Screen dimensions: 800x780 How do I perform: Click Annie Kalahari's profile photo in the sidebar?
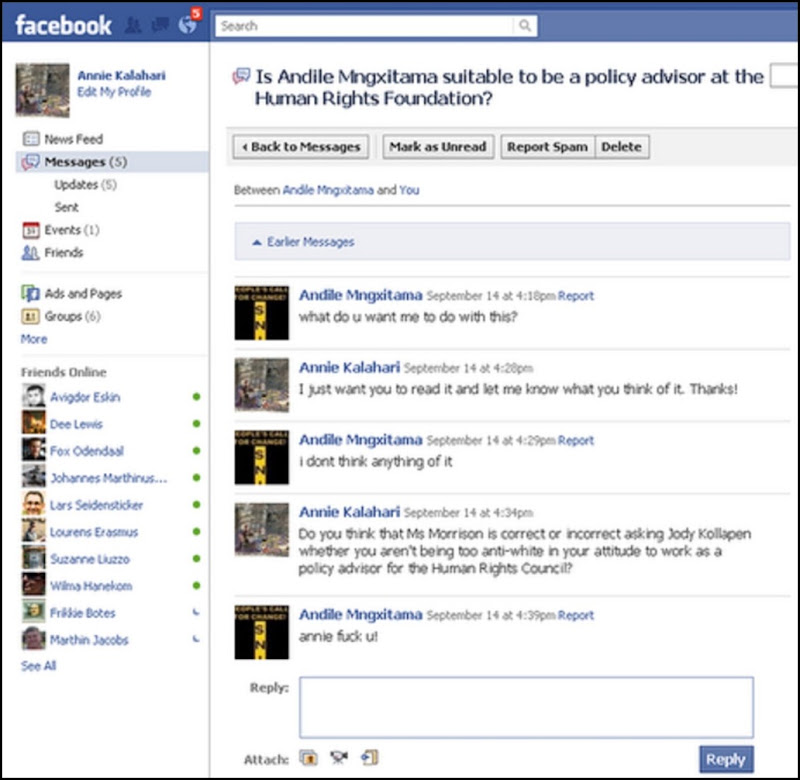click(x=42, y=90)
